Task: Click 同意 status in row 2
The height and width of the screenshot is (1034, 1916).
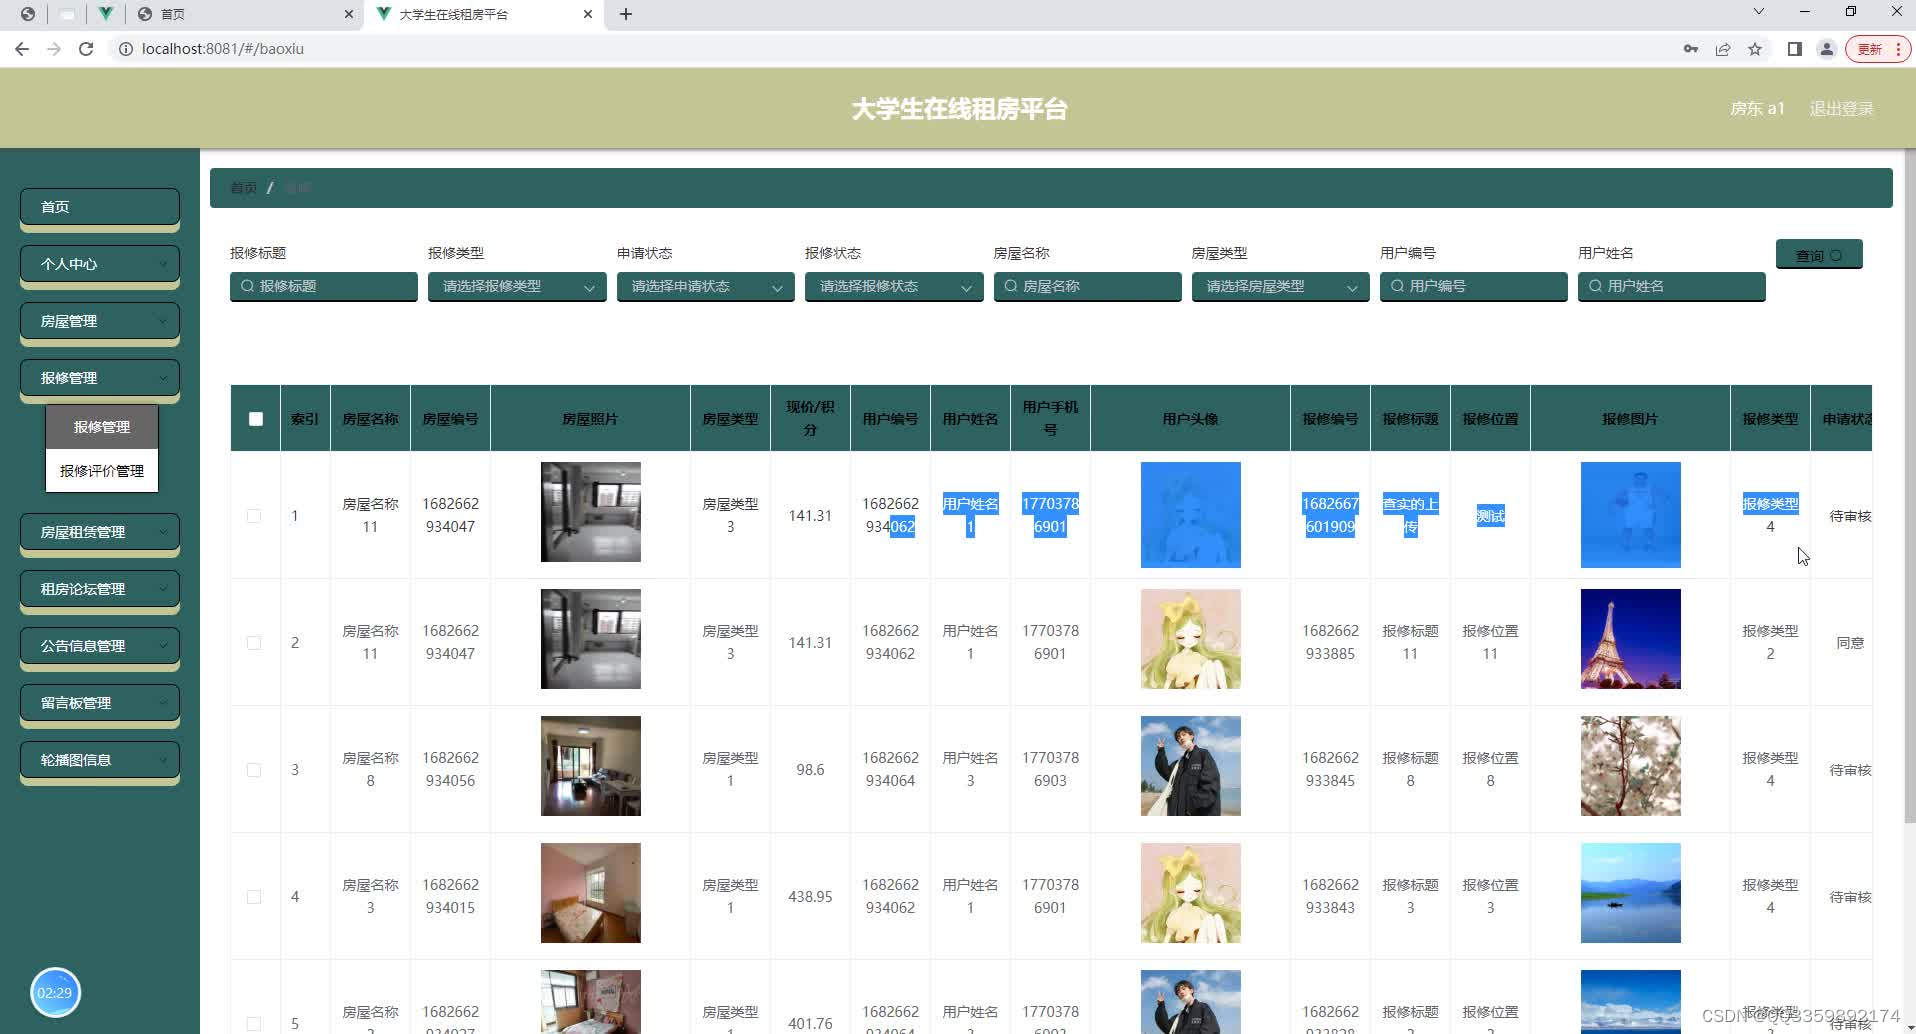Action: pos(1850,643)
